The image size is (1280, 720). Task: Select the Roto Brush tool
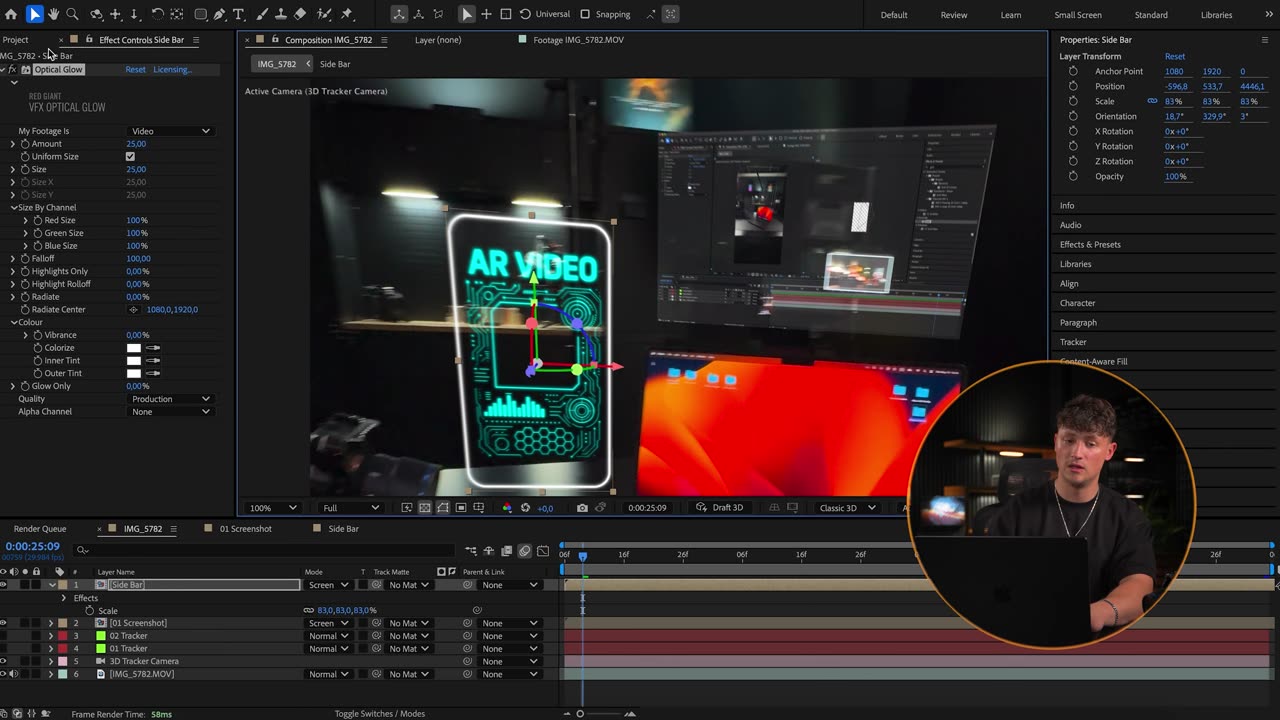coord(324,14)
